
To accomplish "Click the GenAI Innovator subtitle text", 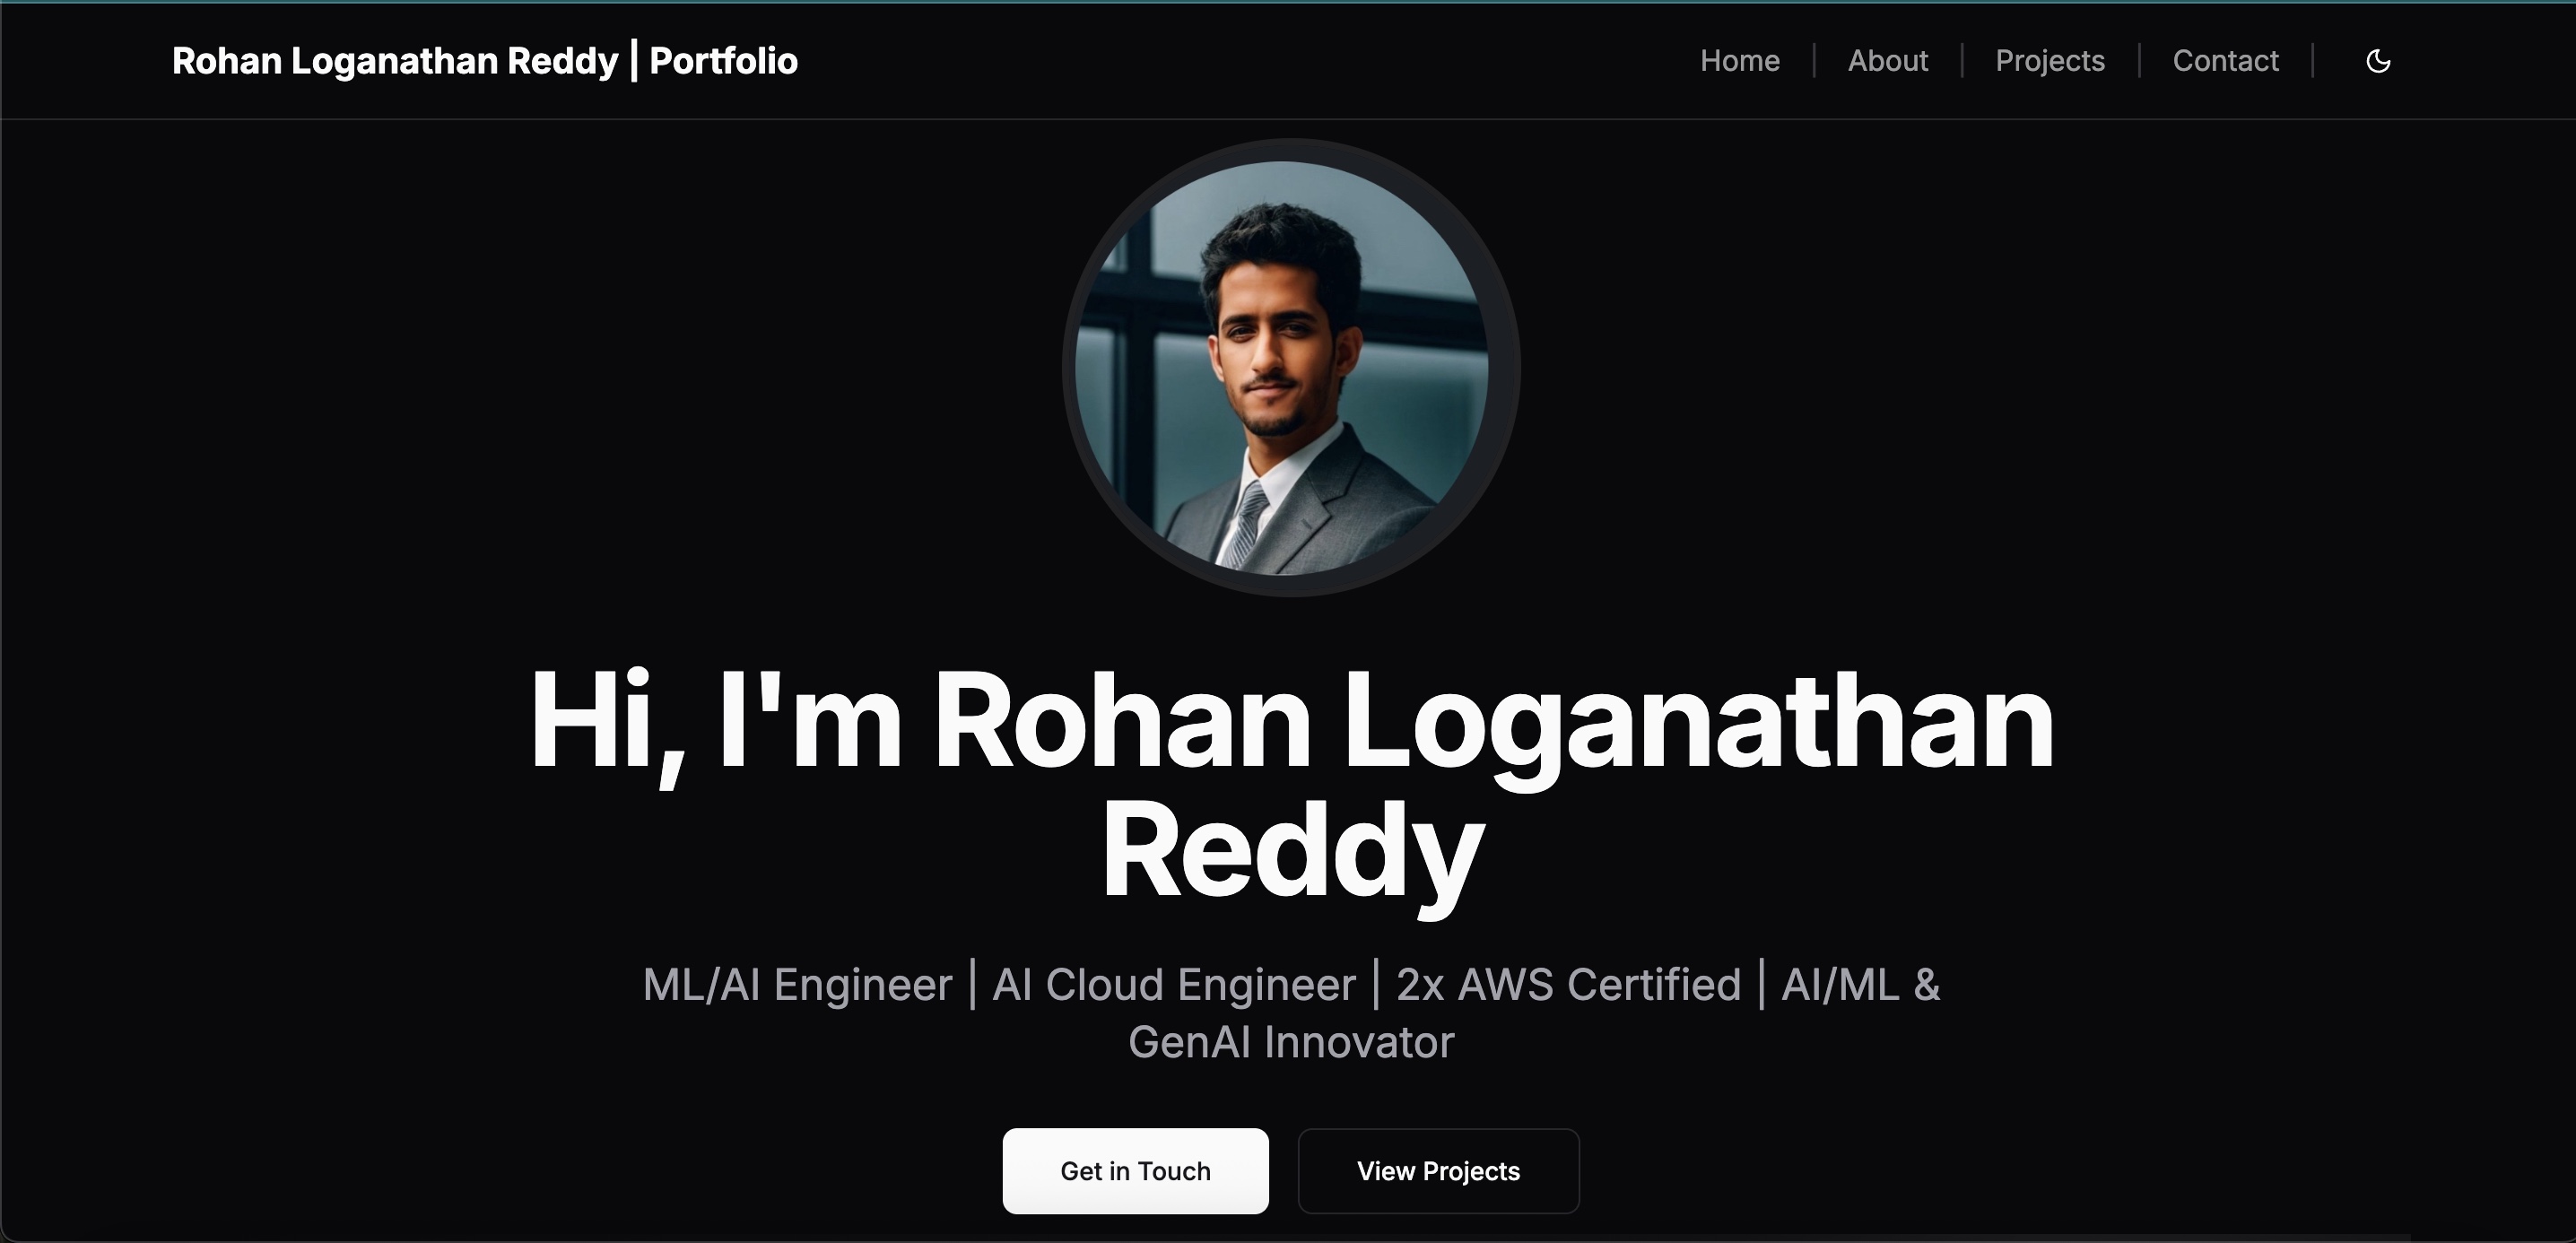I will click(1290, 1041).
